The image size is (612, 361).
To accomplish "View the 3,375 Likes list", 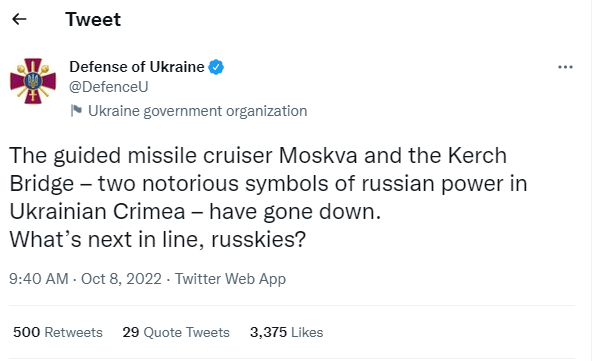I will [286, 333].
